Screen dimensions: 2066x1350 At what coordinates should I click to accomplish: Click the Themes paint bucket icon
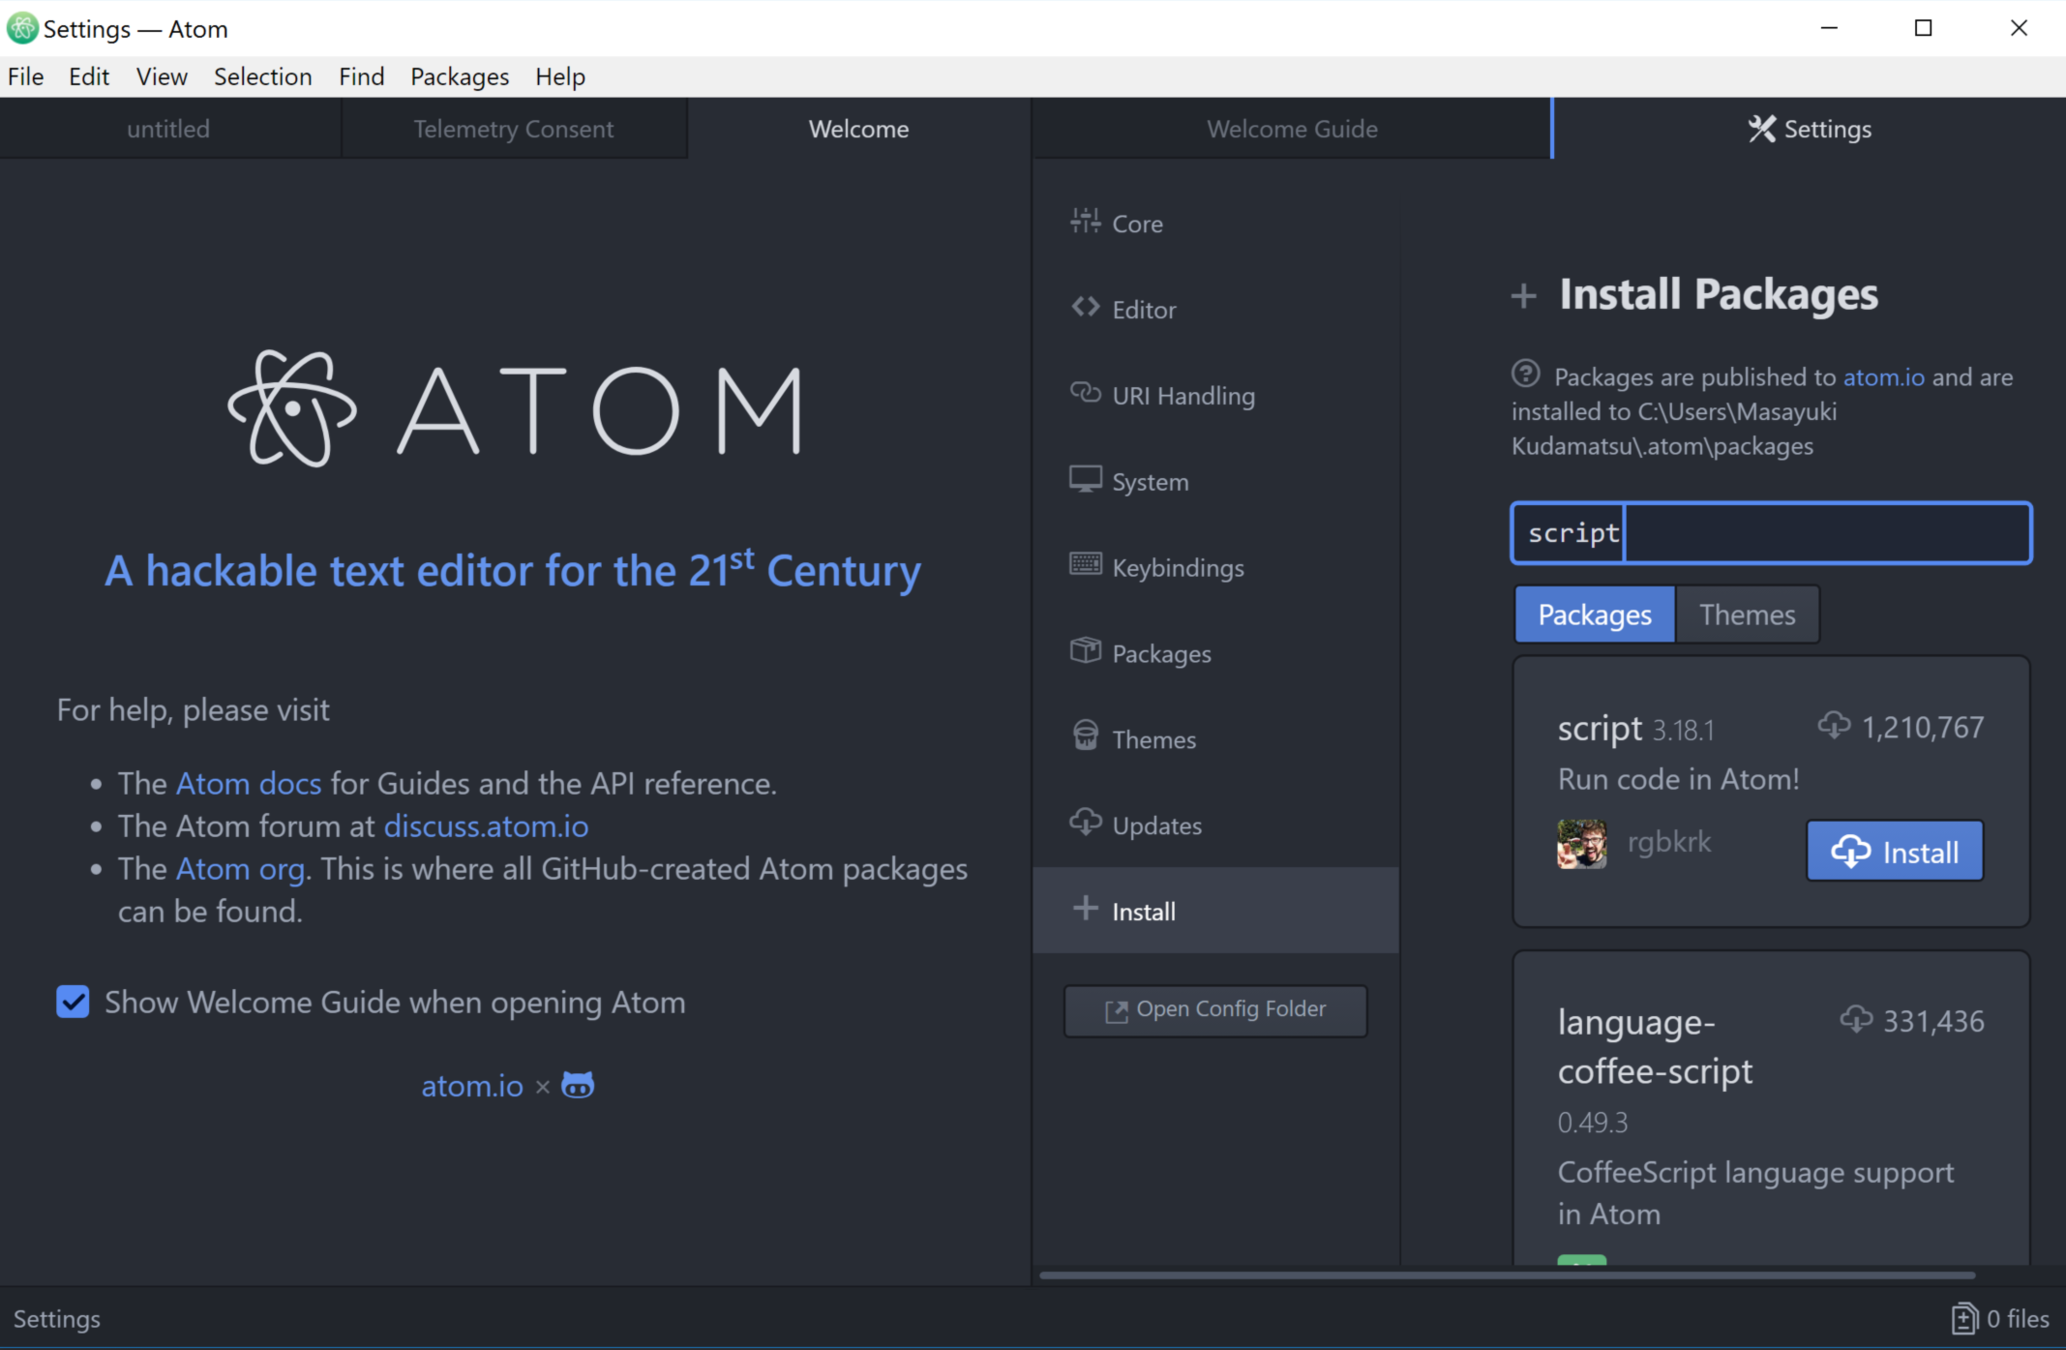tap(1085, 737)
